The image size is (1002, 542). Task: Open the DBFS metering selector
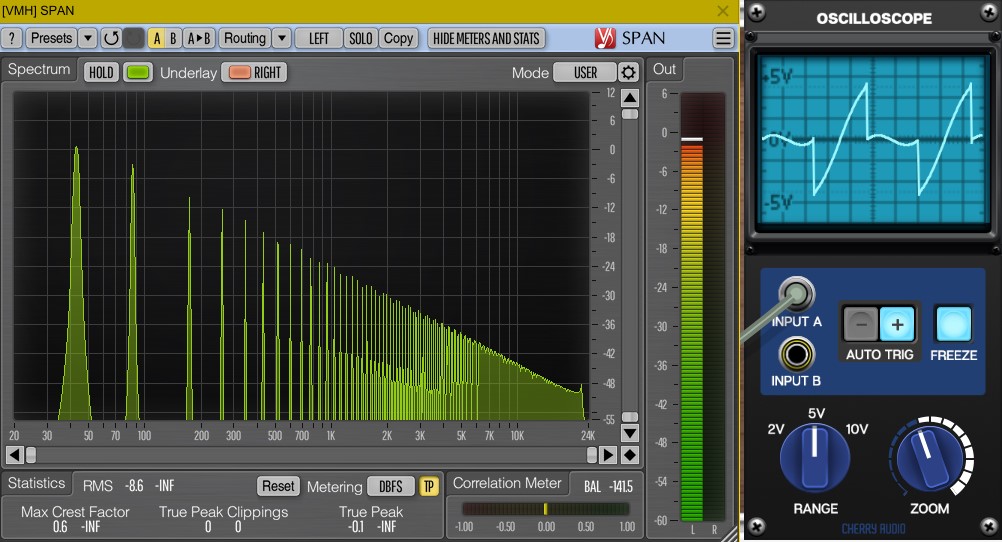click(x=390, y=486)
